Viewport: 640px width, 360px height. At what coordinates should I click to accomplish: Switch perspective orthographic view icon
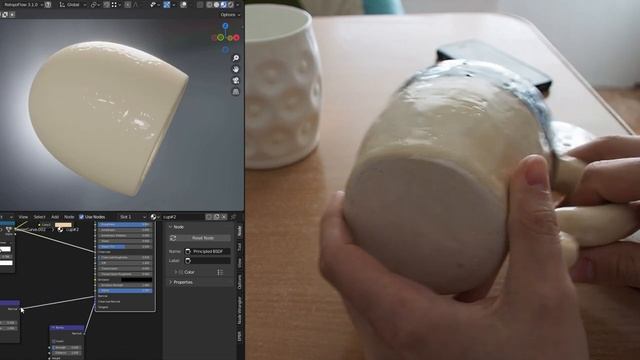[x=236, y=92]
